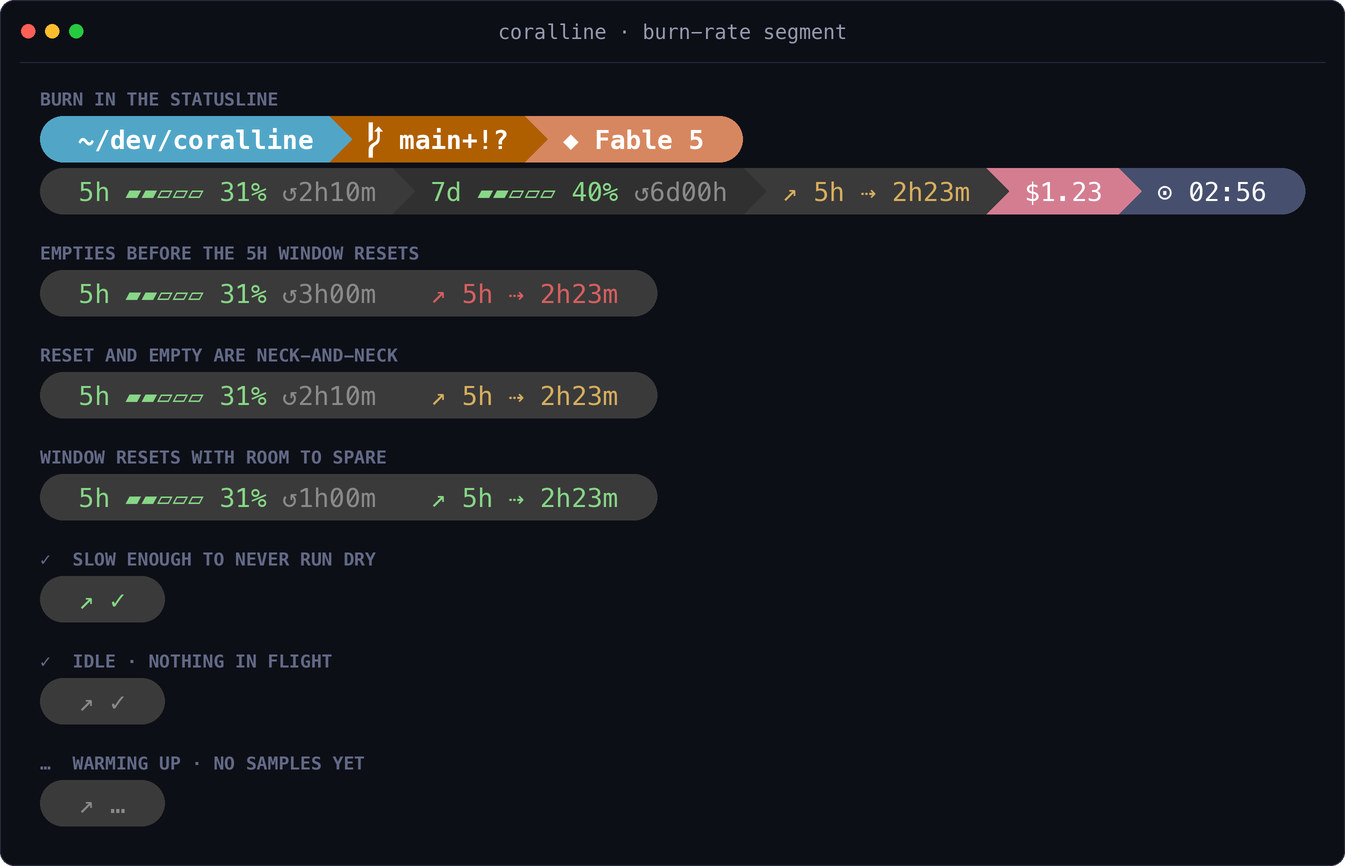Click the usage bar in the ↺3h00m row

(165, 295)
